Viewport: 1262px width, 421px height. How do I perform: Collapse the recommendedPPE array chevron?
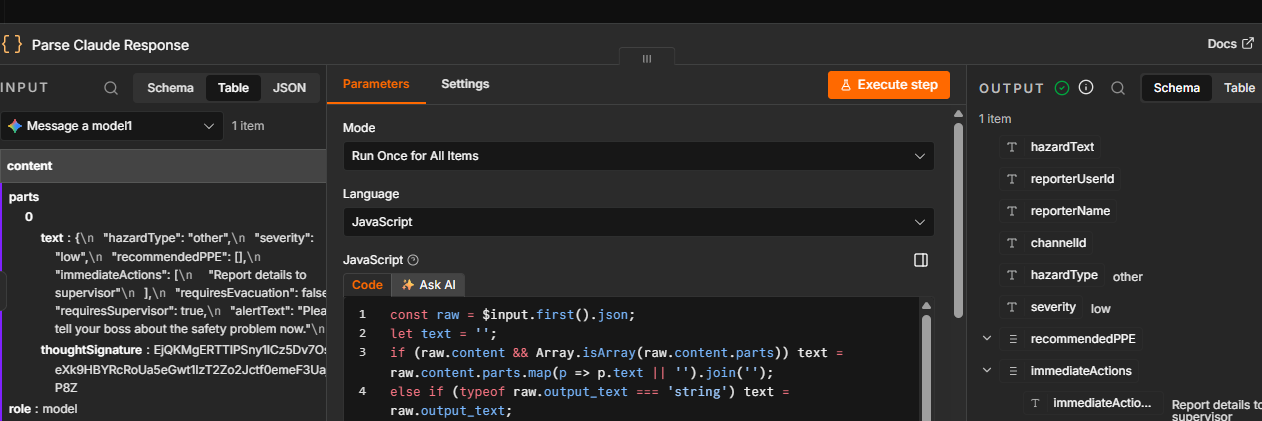[987, 339]
